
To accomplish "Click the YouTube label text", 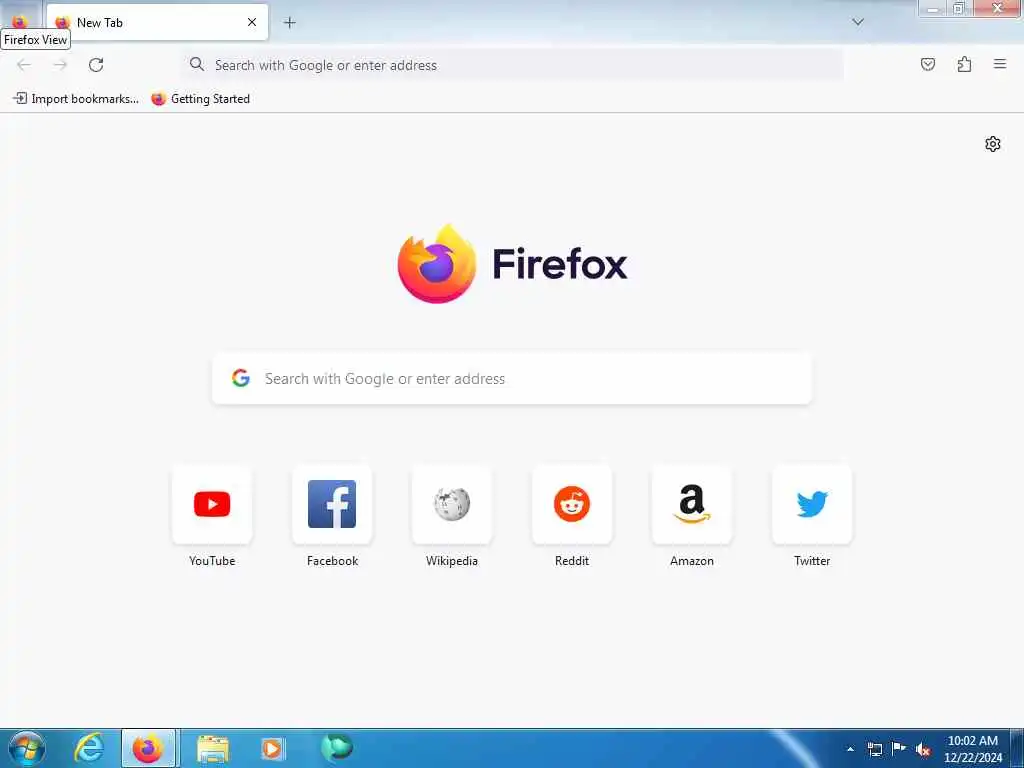I will point(212,561).
